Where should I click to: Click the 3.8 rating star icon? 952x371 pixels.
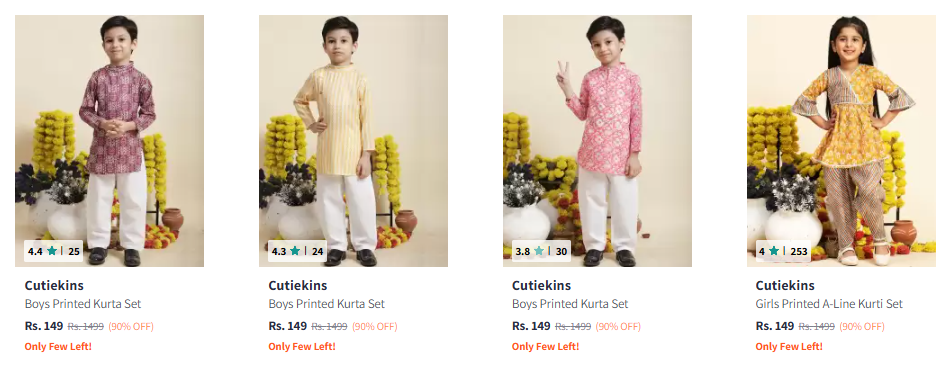coord(539,251)
